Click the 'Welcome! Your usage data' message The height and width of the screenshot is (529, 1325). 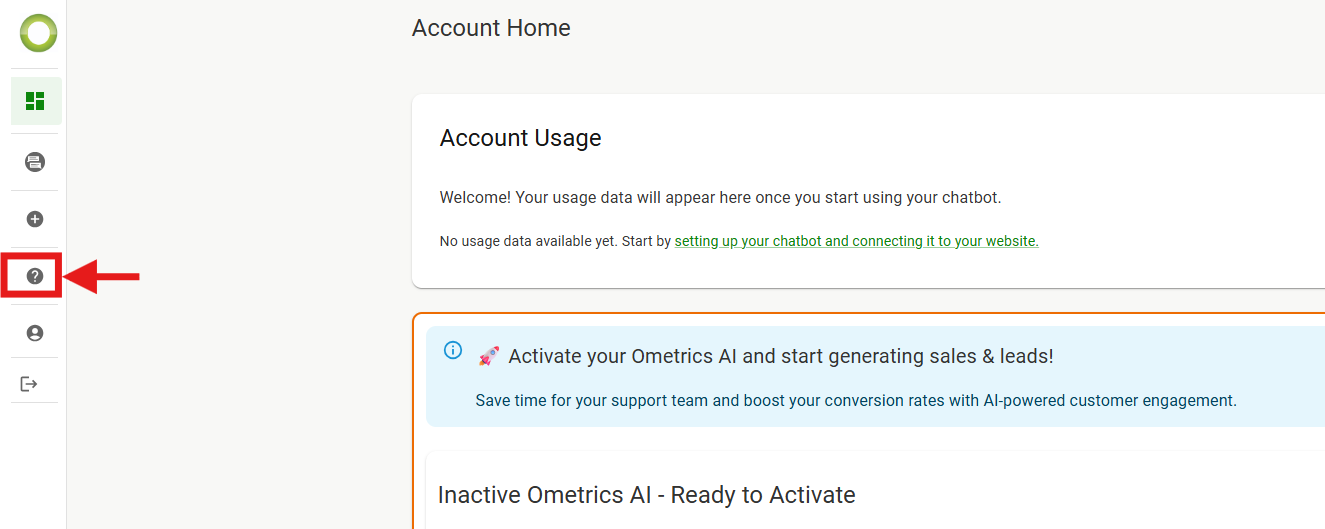720,198
